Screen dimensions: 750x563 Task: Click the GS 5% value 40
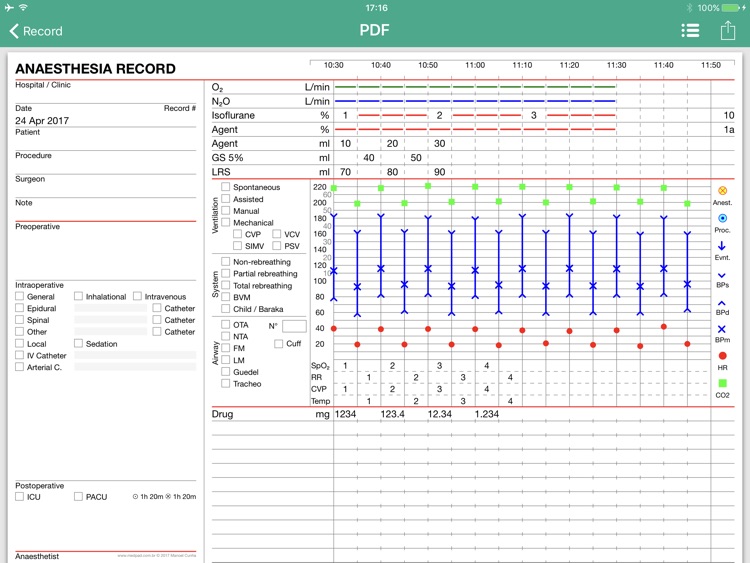click(369, 158)
